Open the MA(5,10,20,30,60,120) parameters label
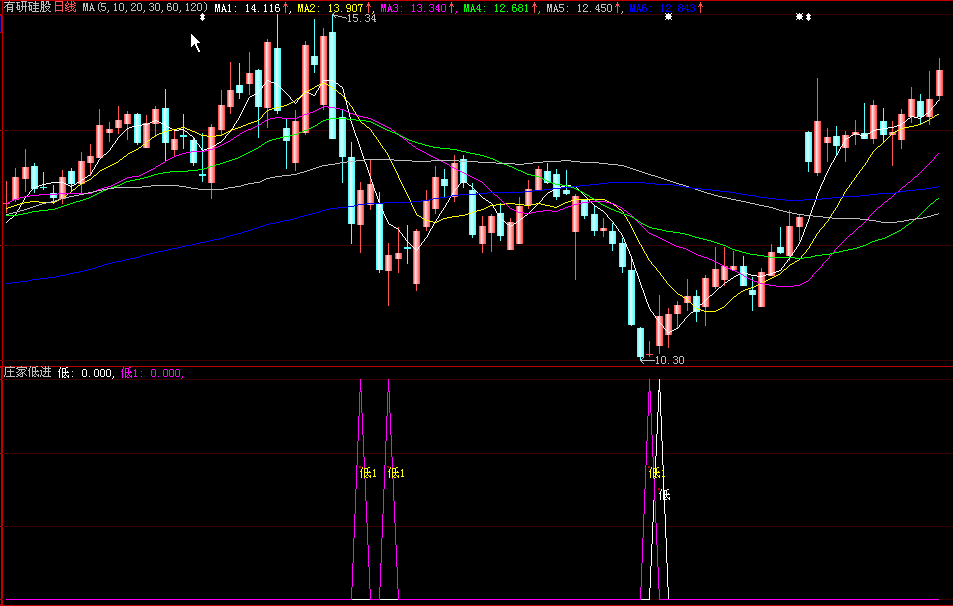This screenshot has height=606, width=953. point(146,7)
